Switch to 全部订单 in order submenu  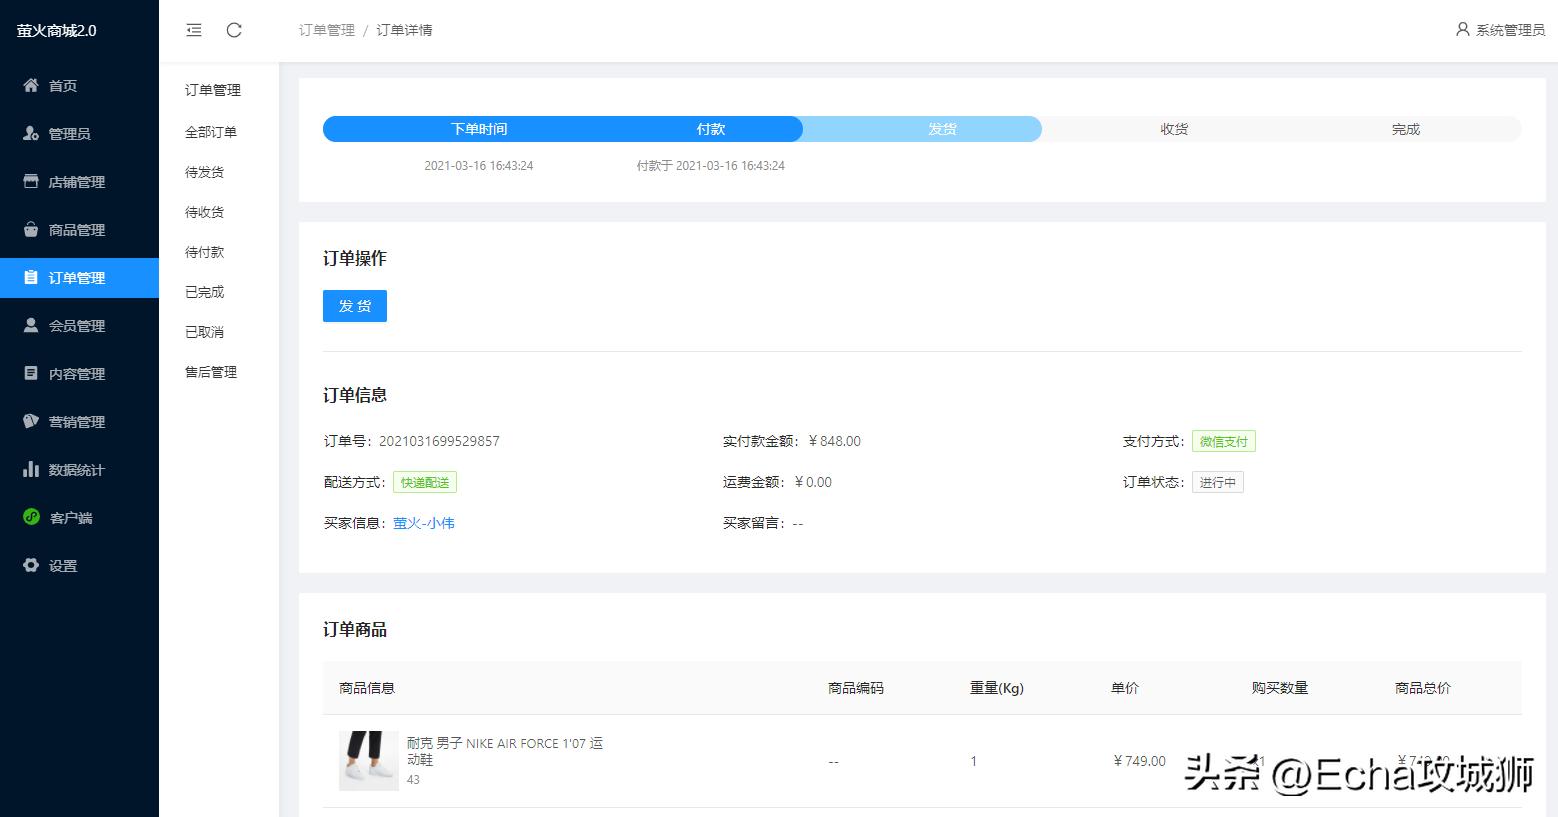(x=210, y=131)
